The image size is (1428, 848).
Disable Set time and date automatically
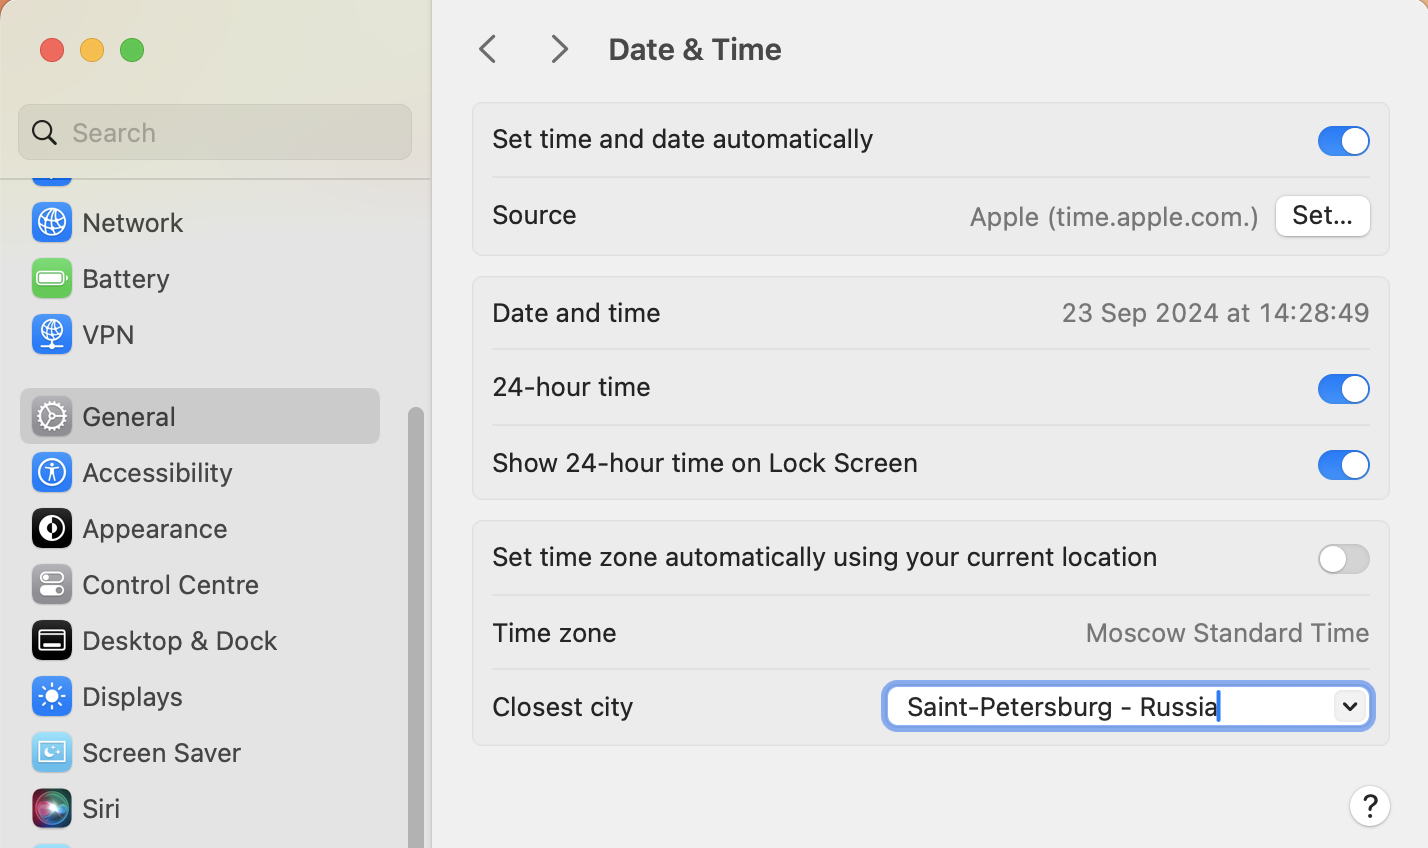coord(1342,141)
